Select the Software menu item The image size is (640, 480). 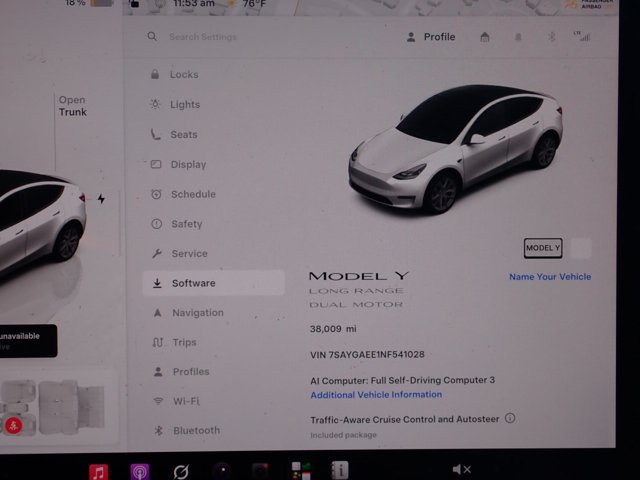[x=213, y=283]
